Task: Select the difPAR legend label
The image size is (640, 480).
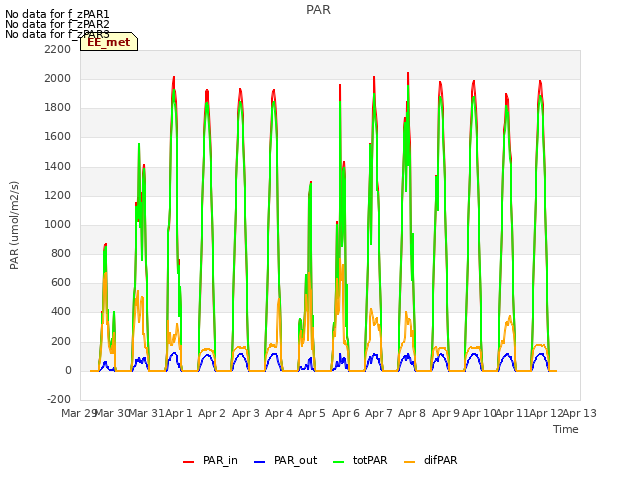Action: 441,460
